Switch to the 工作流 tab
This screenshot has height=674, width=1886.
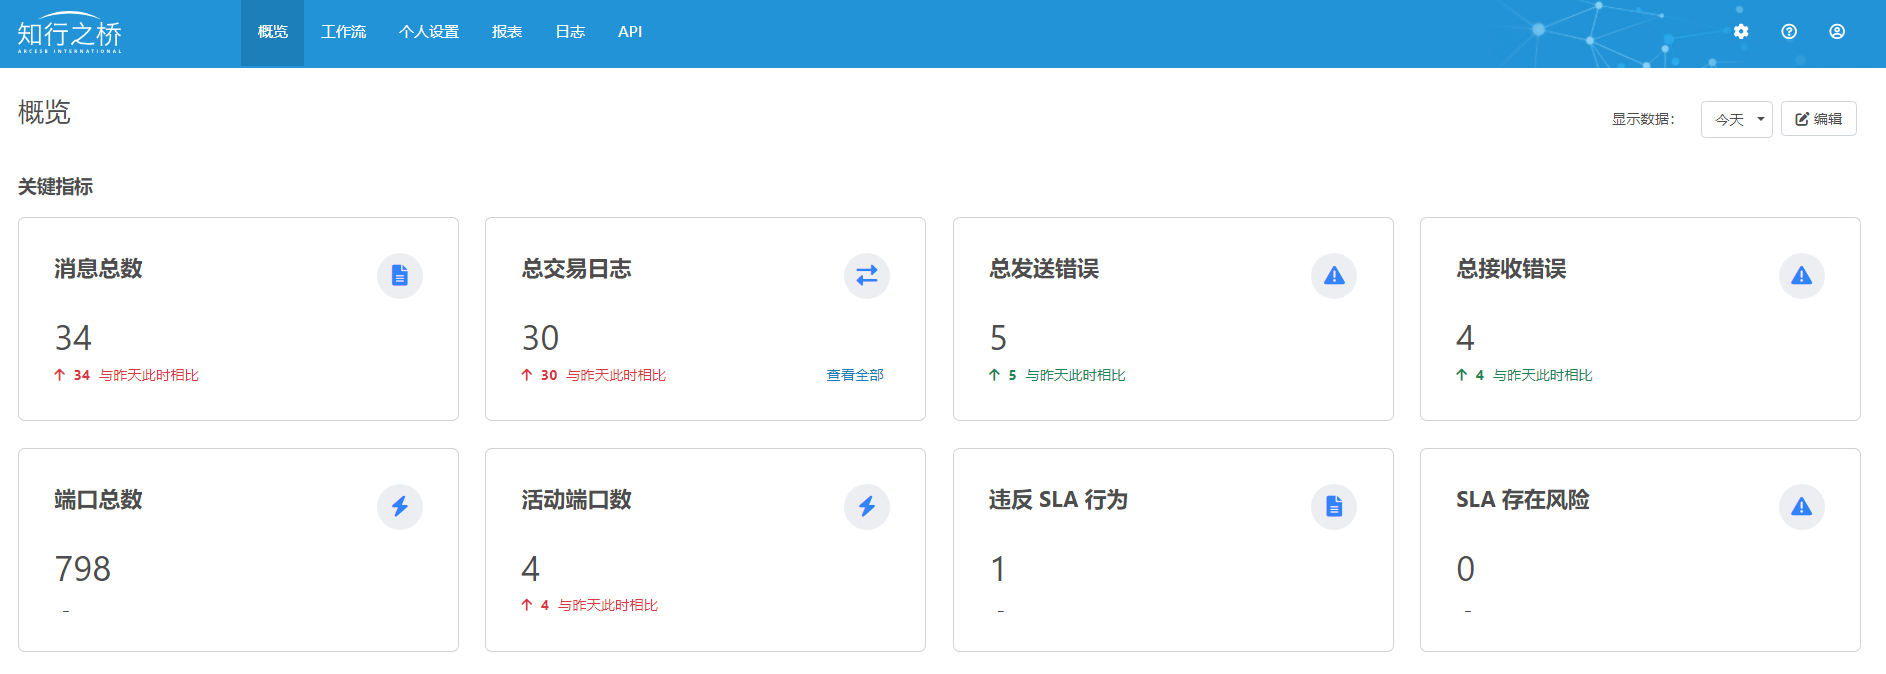coord(343,32)
